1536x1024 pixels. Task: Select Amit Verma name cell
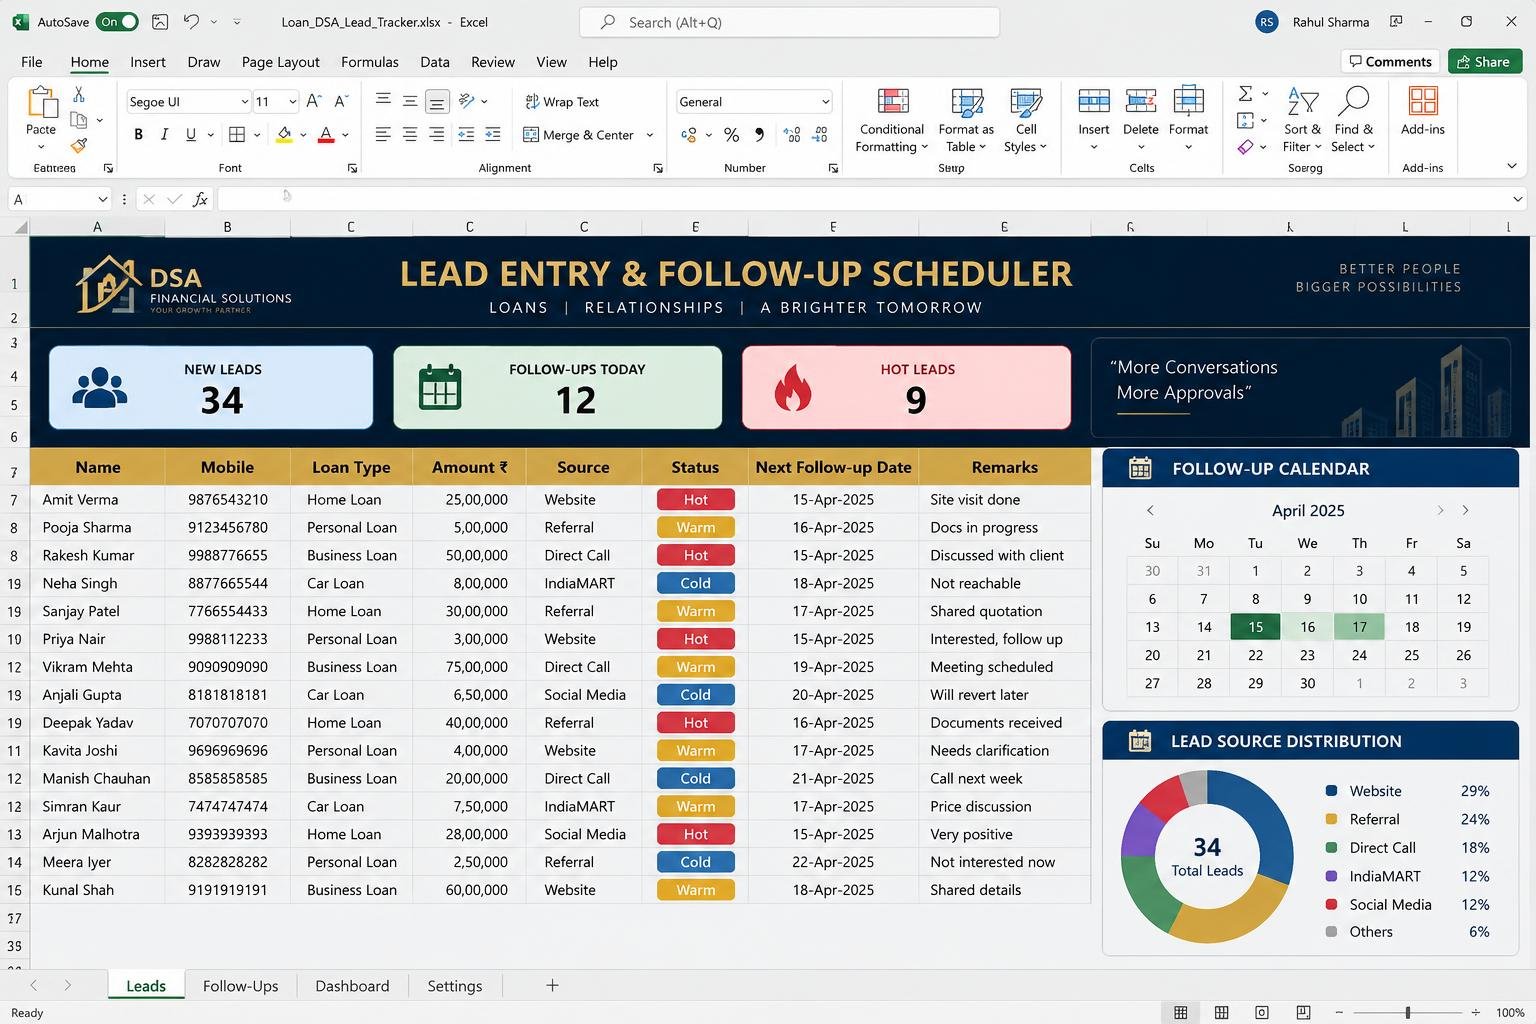(x=97, y=500)
